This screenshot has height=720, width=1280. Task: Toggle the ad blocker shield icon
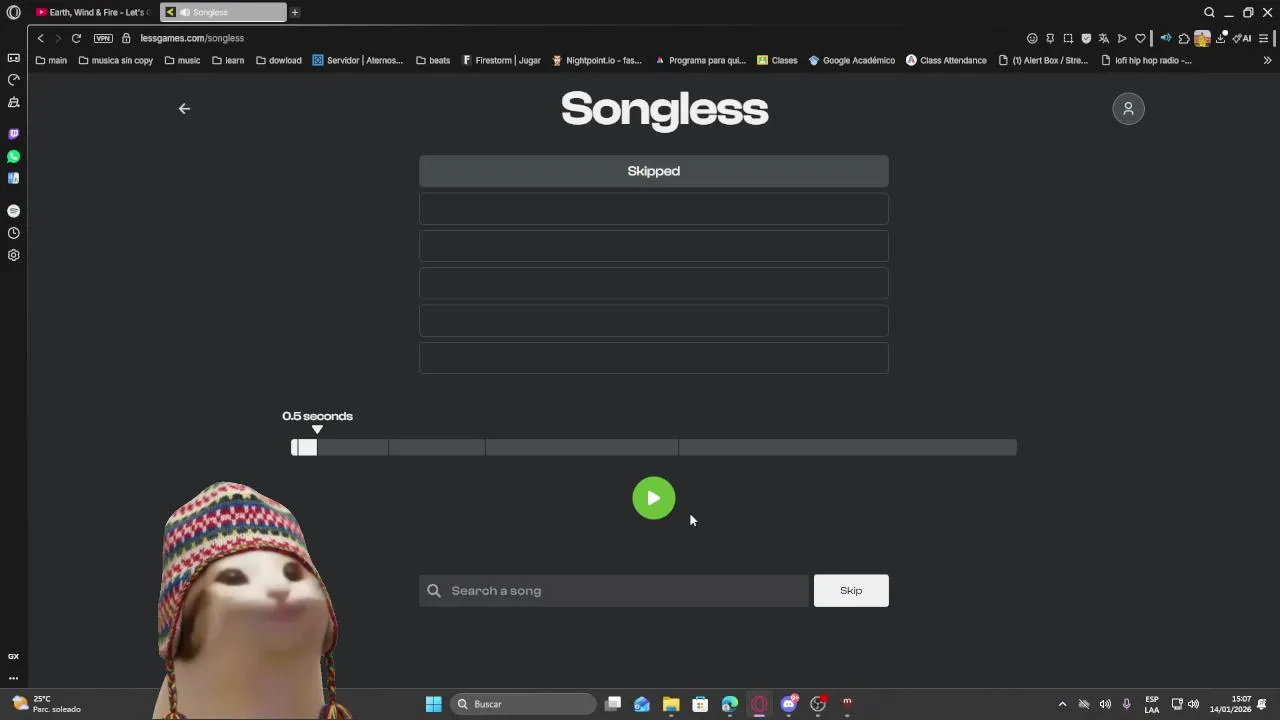click(1086, 38)
